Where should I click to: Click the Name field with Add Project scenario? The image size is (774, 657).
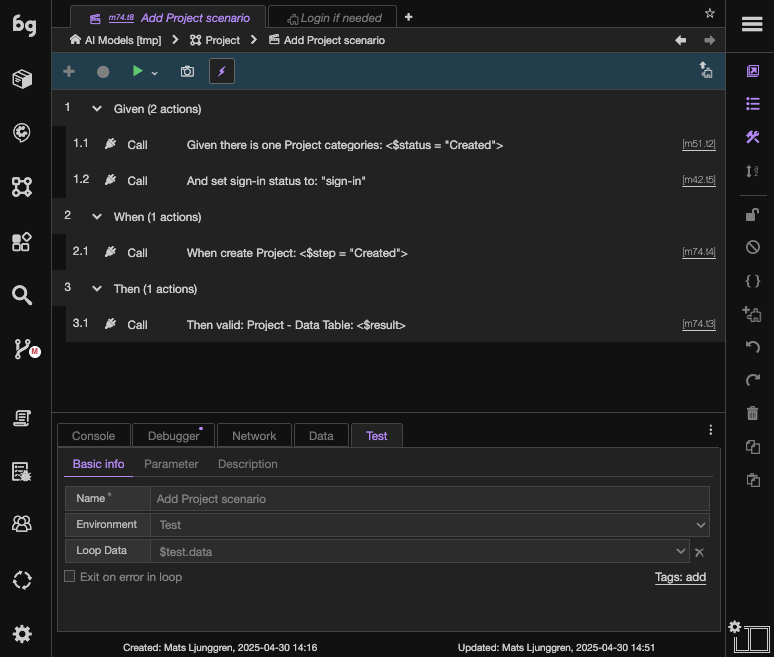tap(429, 499)
